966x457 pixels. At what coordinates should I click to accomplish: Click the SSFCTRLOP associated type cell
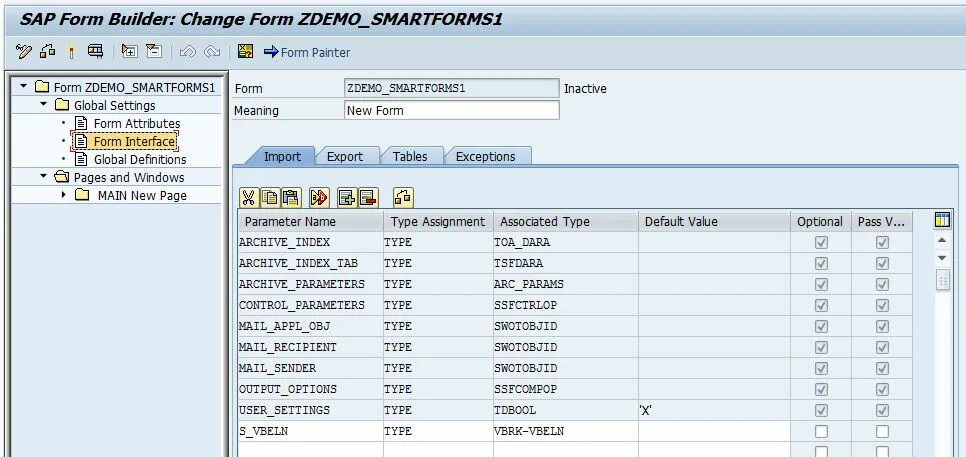tap(566, 305)
